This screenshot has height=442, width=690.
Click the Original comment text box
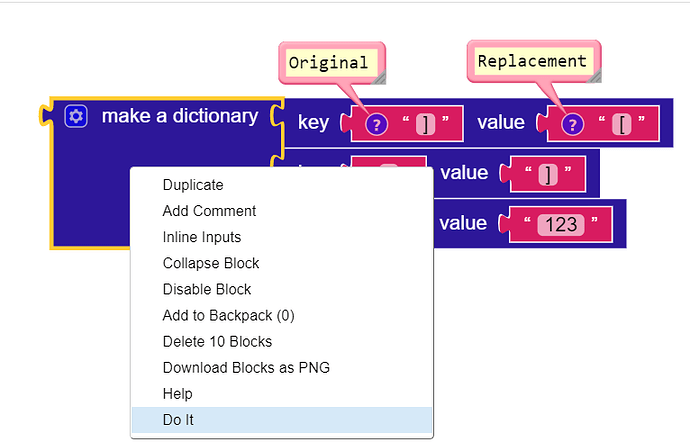[328, 62]
